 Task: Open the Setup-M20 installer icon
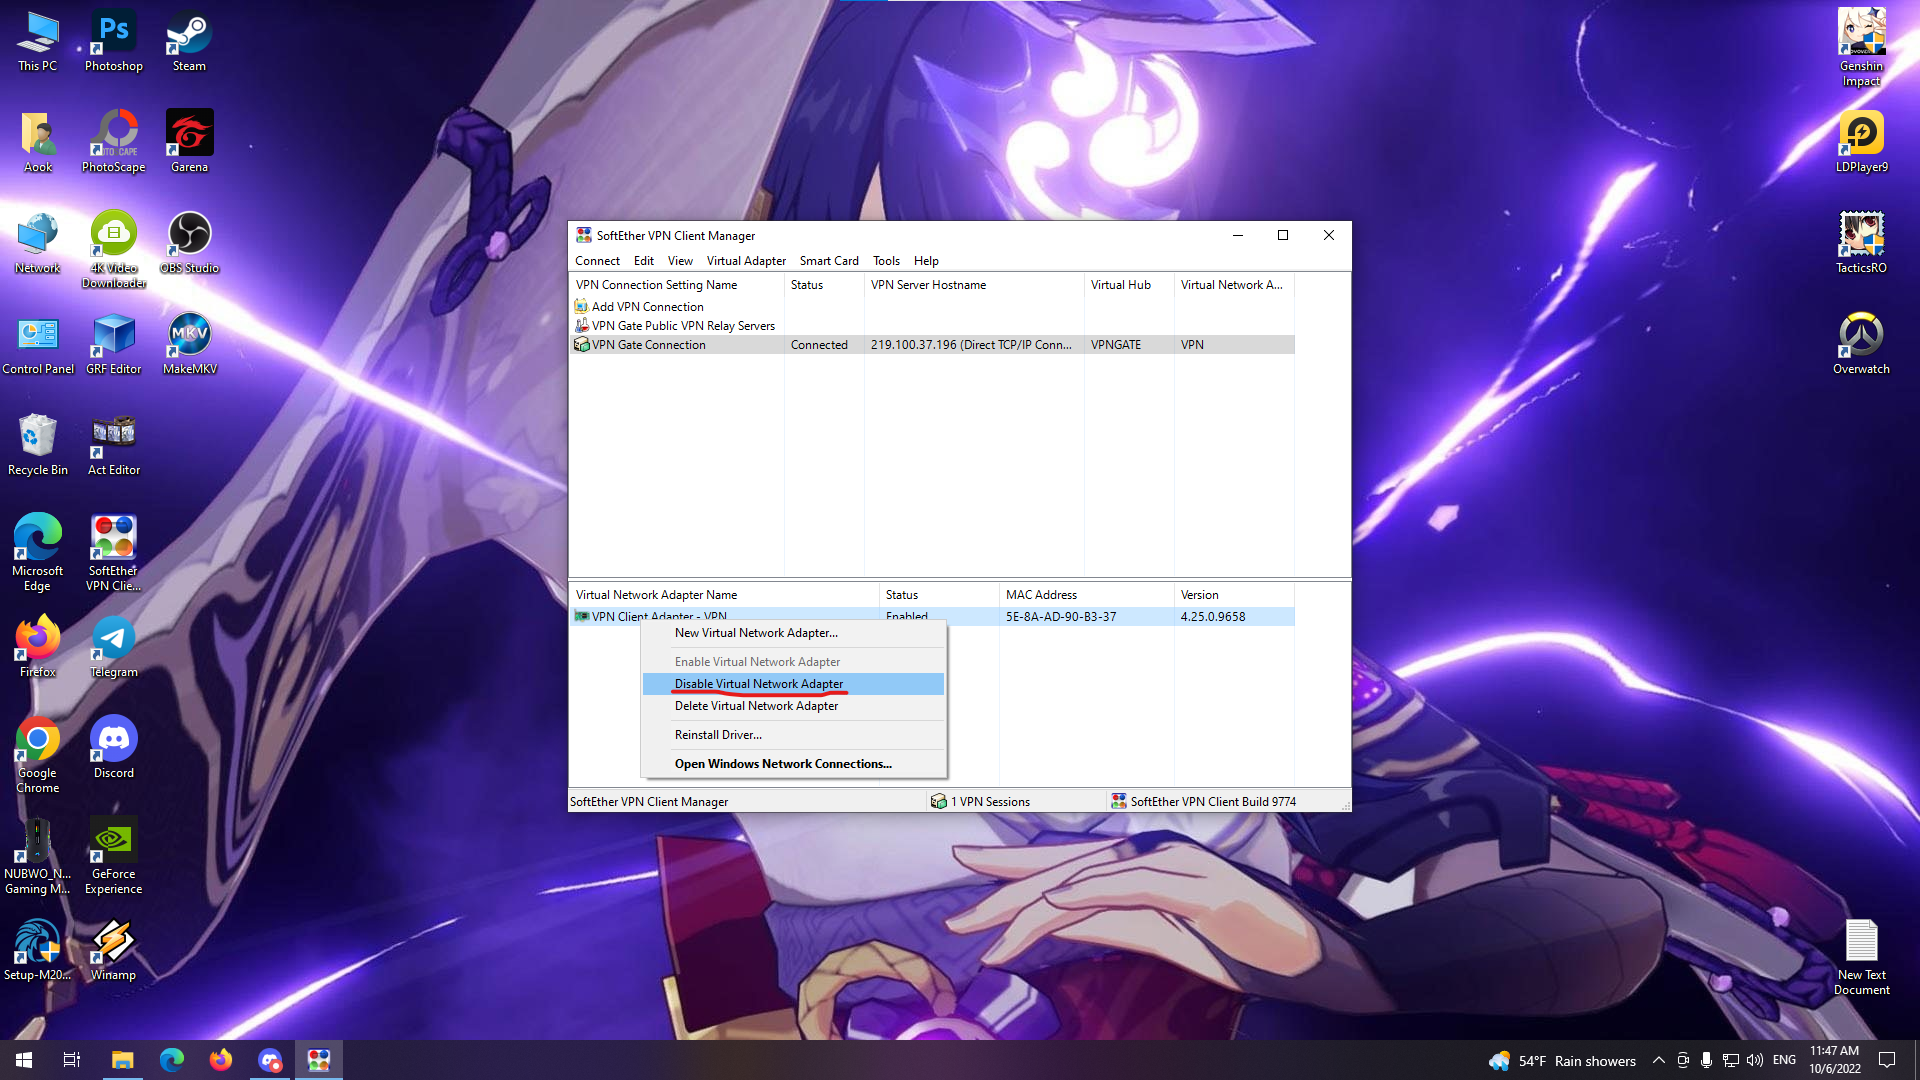[38, 950]
